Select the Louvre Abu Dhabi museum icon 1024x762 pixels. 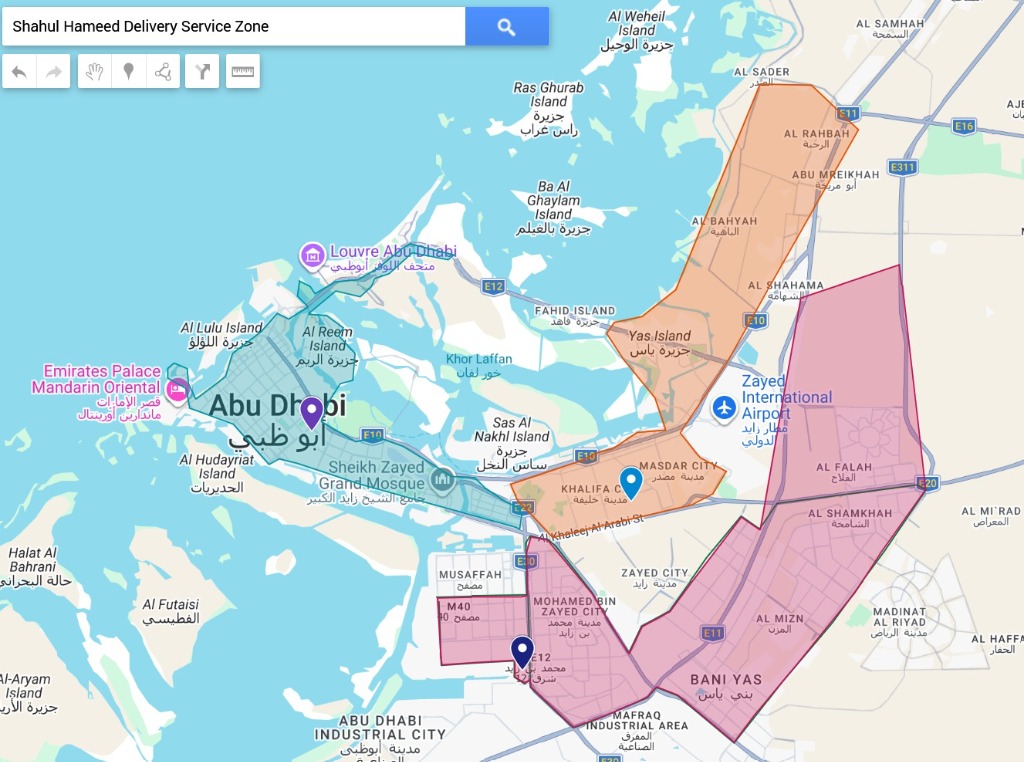point(312,256)
